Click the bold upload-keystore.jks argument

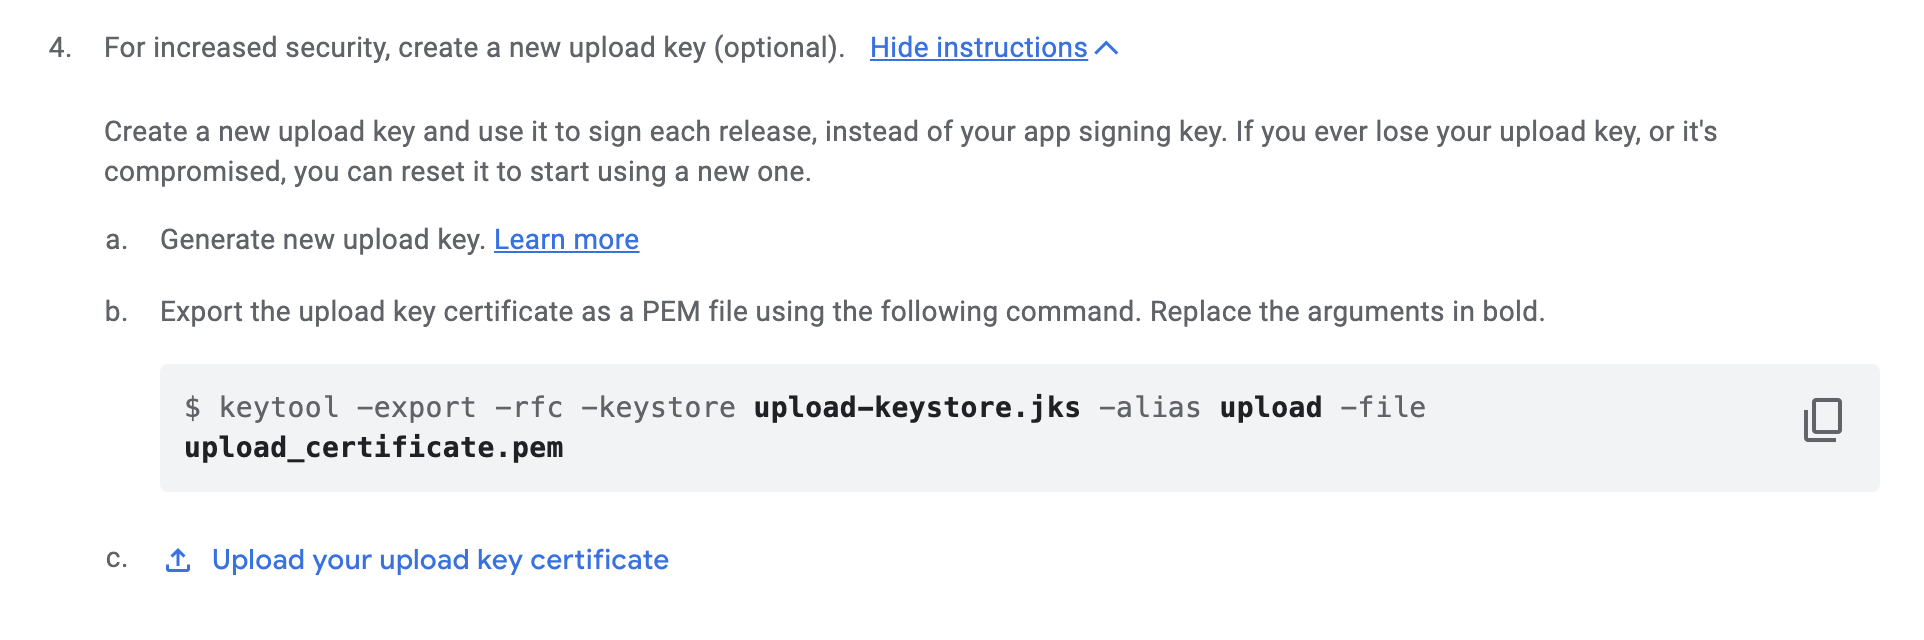916,408
